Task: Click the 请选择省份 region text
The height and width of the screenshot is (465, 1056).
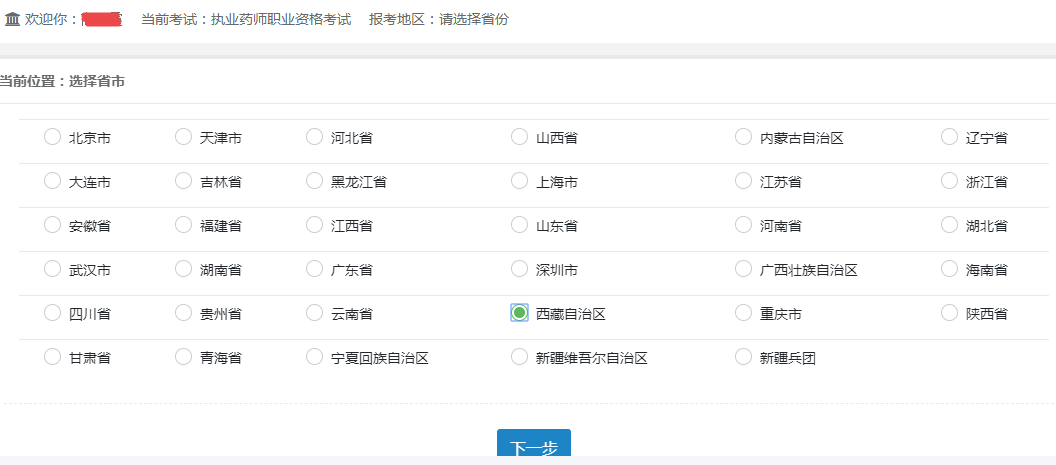Action: (x=474, y=19)
